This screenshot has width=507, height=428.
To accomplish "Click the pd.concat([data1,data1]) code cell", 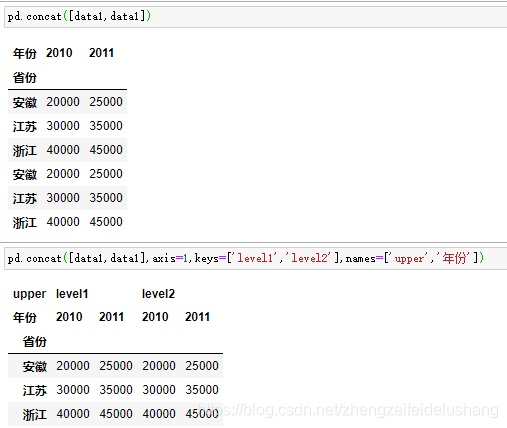I will (x=256, y=16).
